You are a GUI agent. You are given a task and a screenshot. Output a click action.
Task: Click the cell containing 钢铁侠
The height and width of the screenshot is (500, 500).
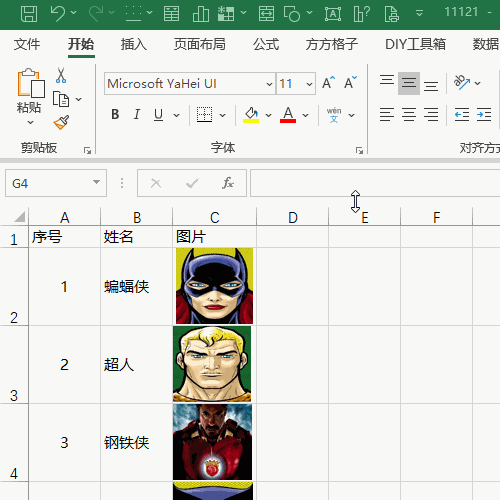click(x=136, y=443)
